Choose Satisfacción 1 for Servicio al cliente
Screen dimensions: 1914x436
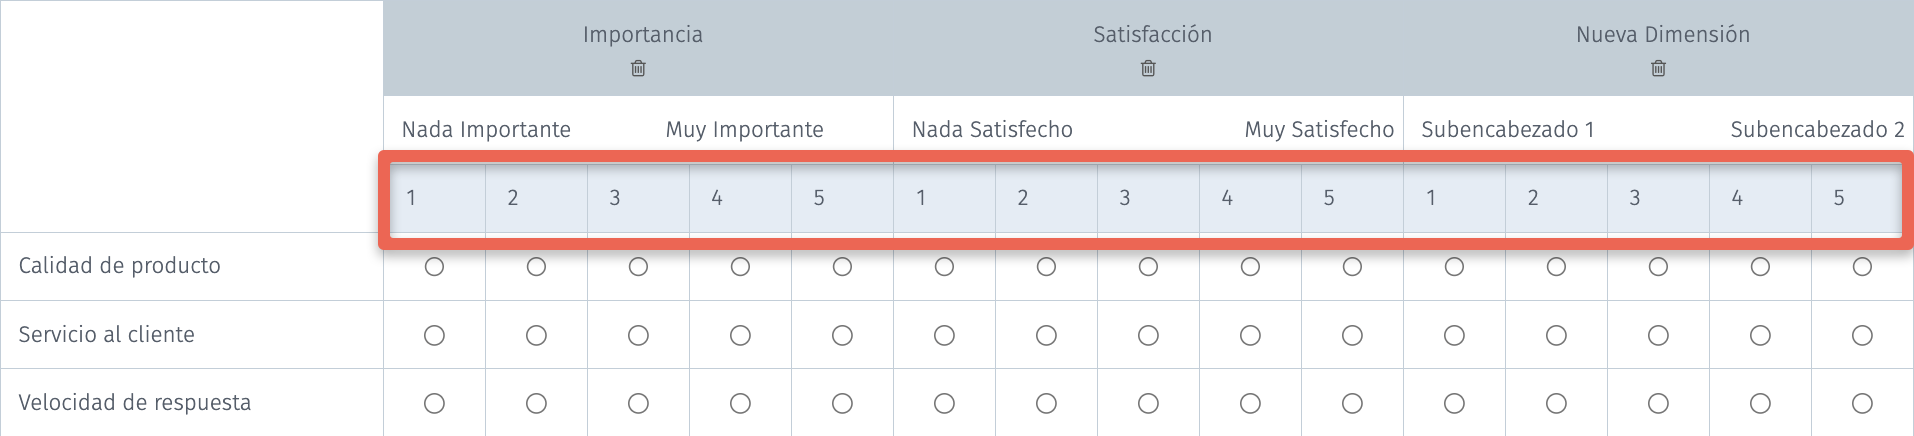[944, 335]
